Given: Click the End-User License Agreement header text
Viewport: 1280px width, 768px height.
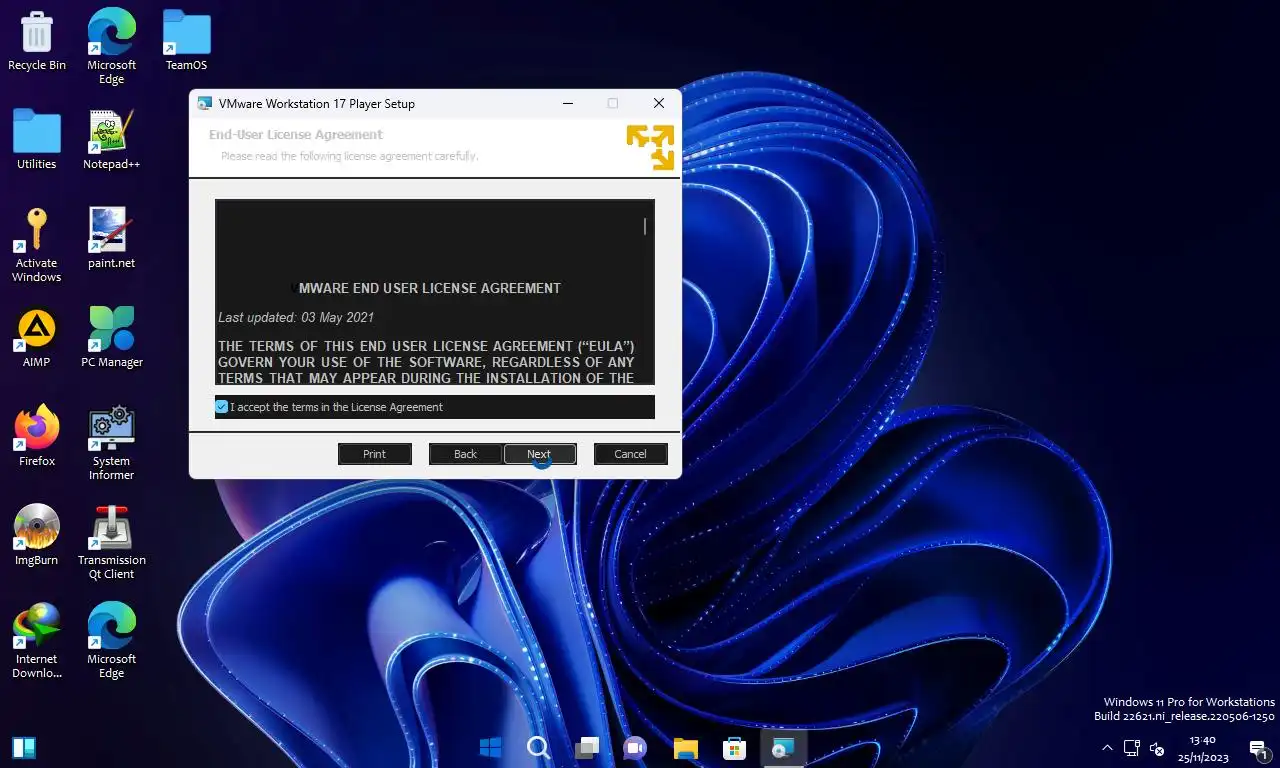Looking at the screenshot, I should click(x=296, y=134).
